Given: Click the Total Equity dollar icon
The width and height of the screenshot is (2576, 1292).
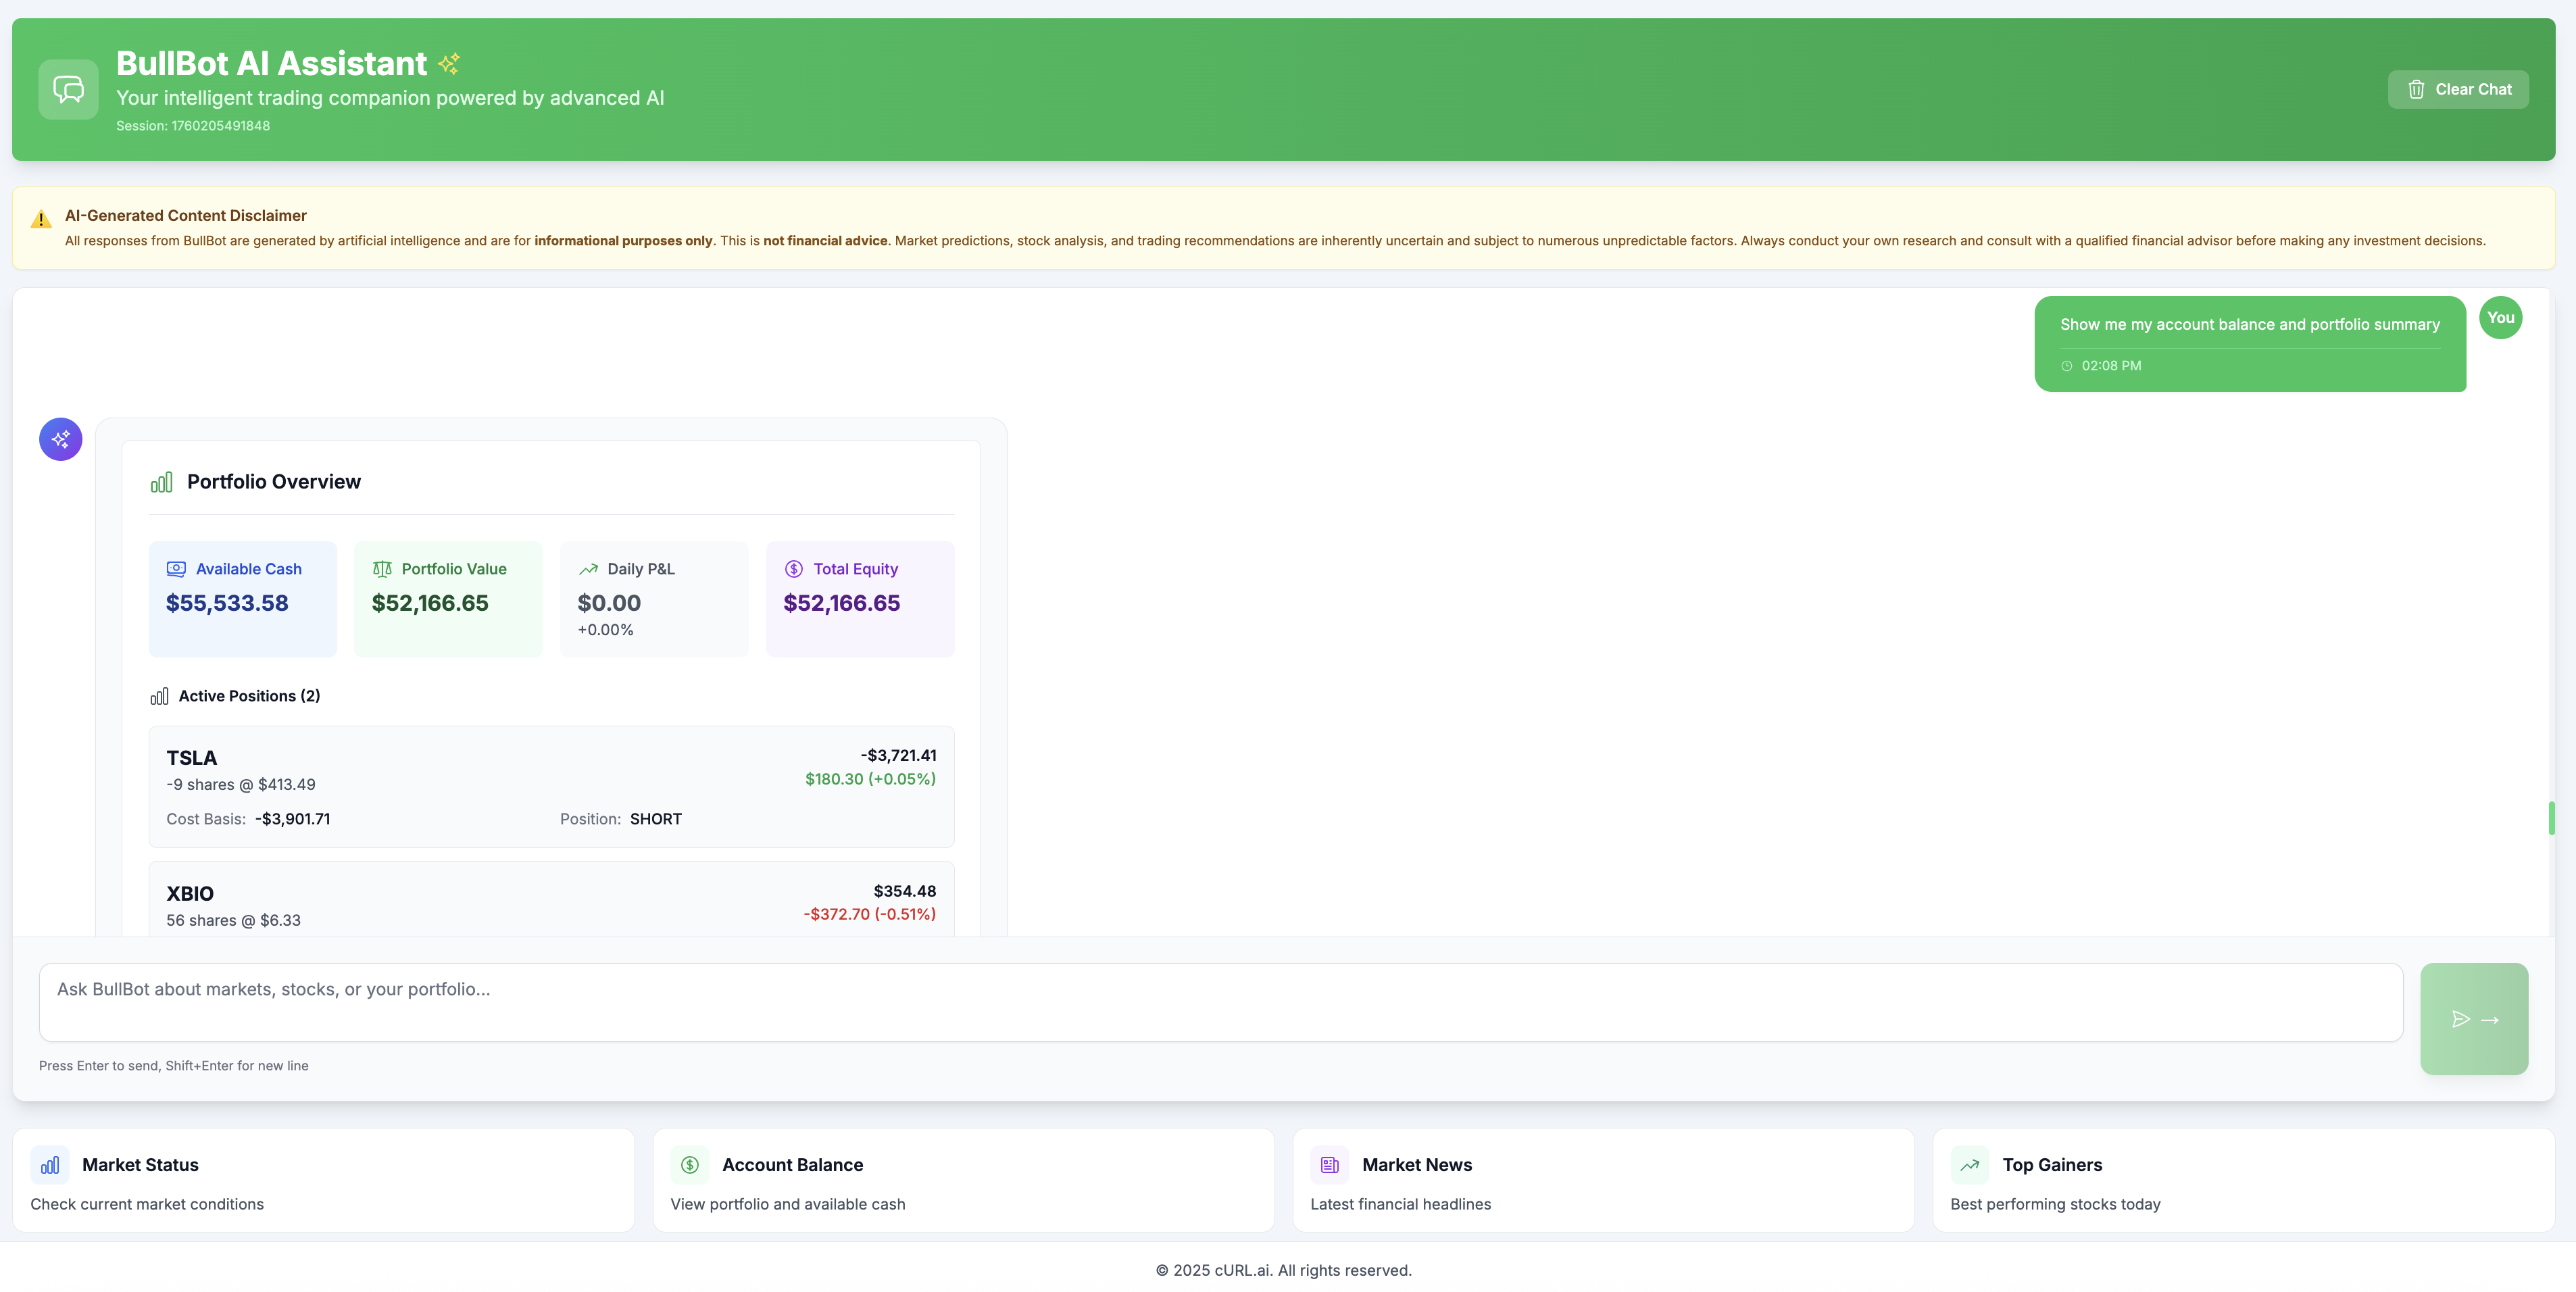Looking at the screenshot, I should [x=794, y=569].
